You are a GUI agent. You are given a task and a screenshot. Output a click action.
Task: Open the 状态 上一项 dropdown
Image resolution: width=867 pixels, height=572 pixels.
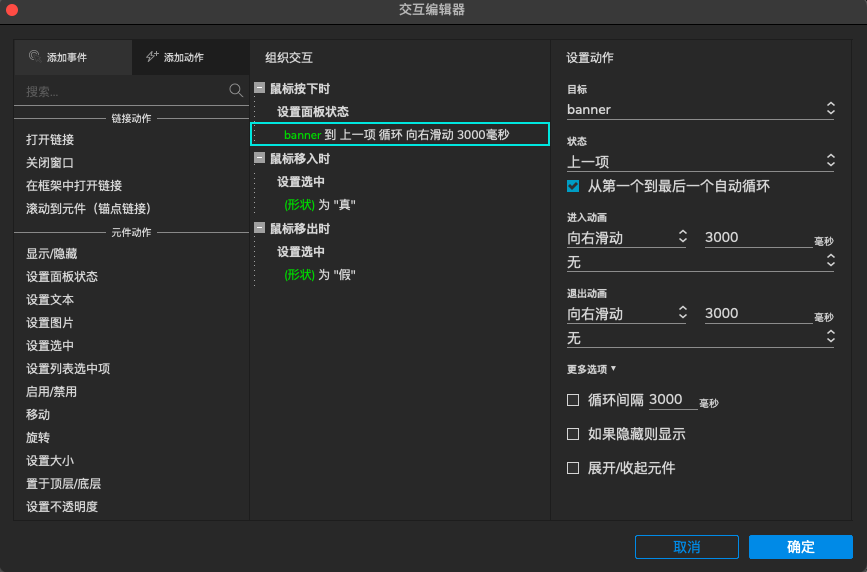coord(700,162)
